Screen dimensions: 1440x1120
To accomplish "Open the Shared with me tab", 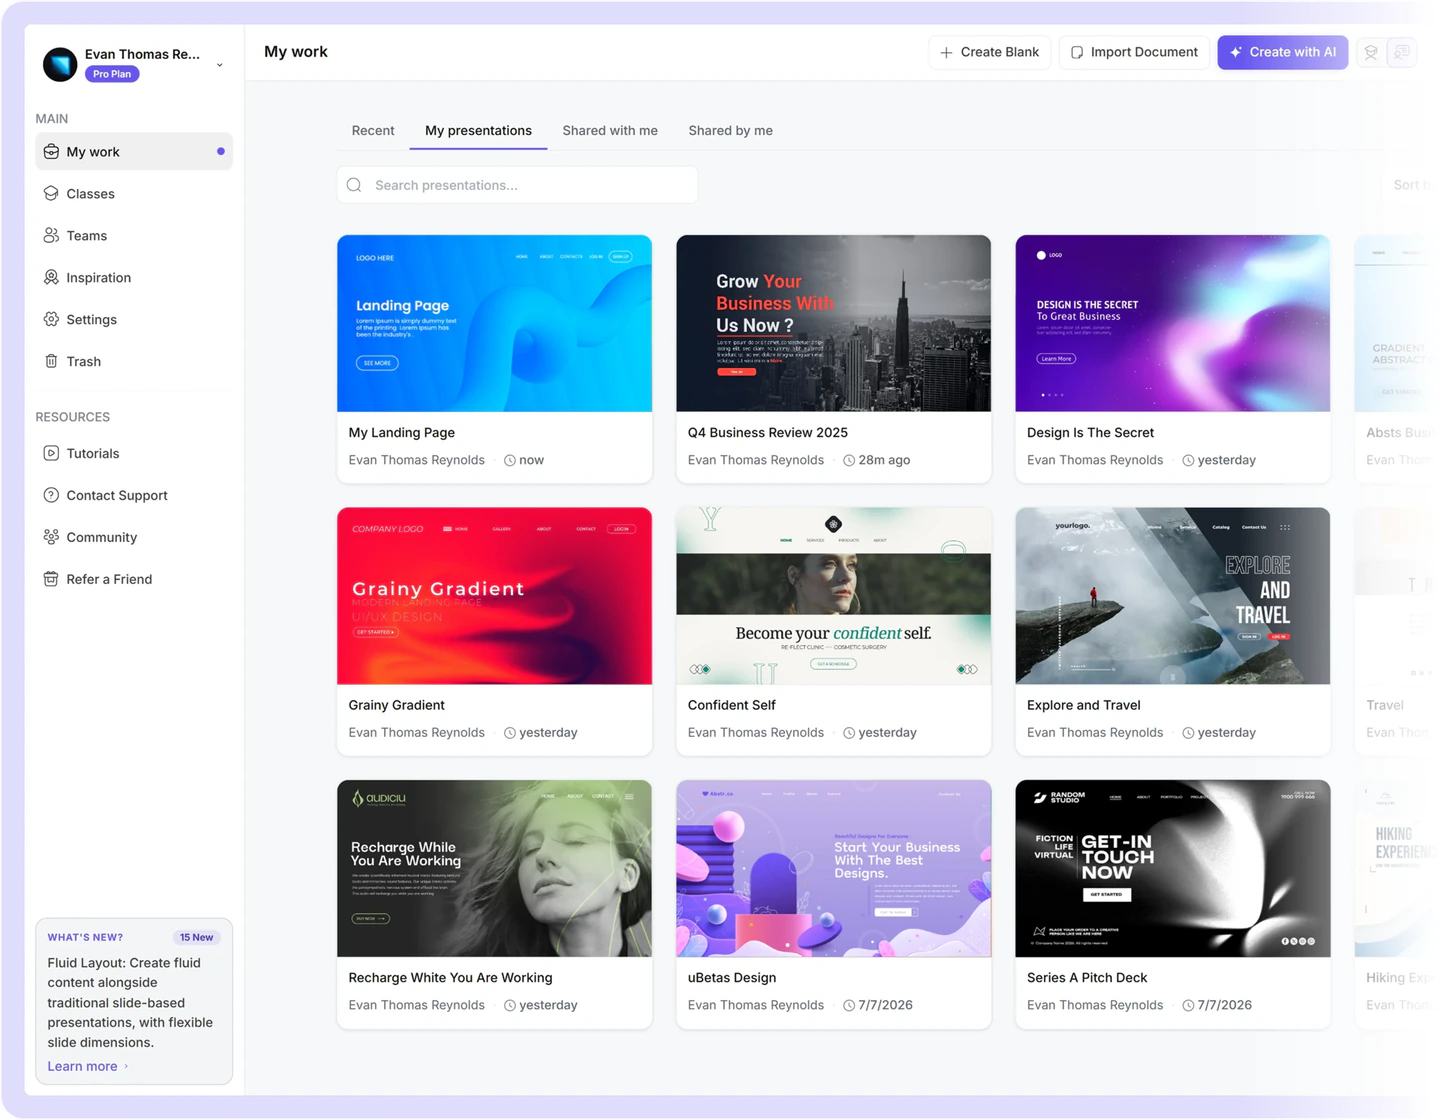I will point(610,131).
